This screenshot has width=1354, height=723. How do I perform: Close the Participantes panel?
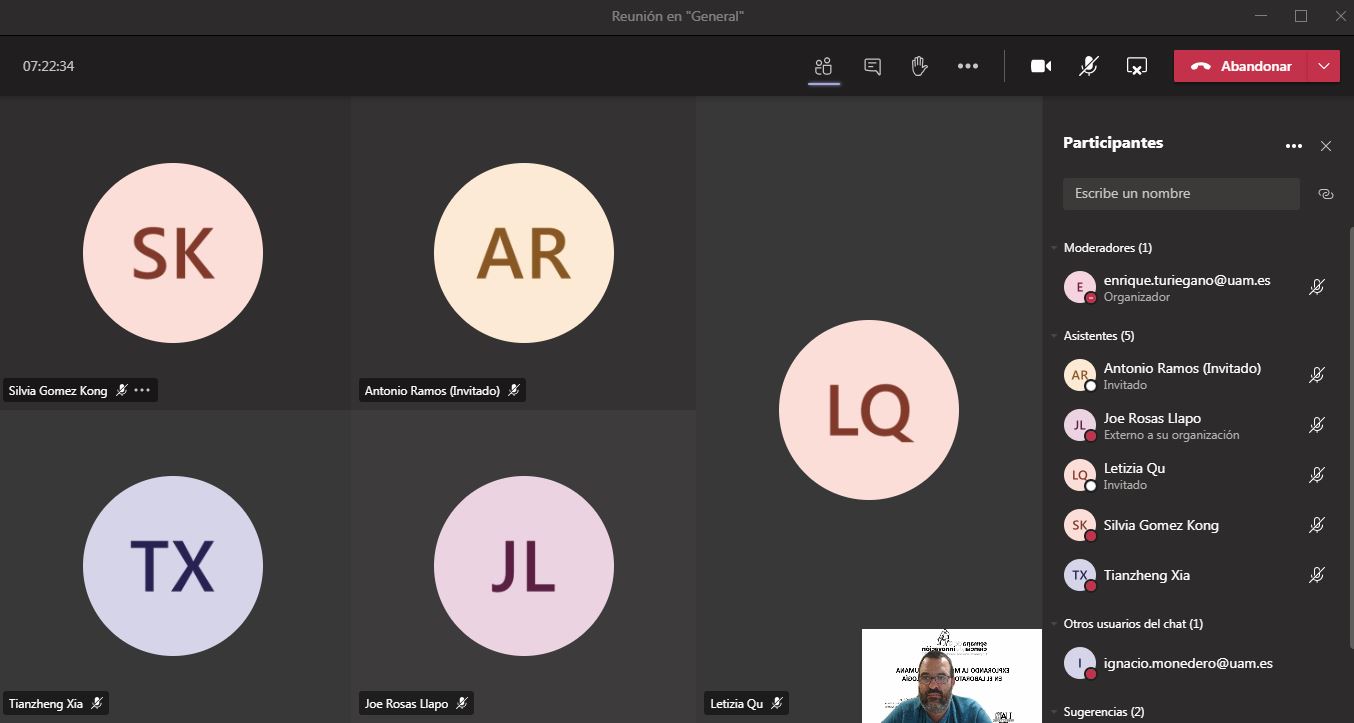pos(1326,146)
